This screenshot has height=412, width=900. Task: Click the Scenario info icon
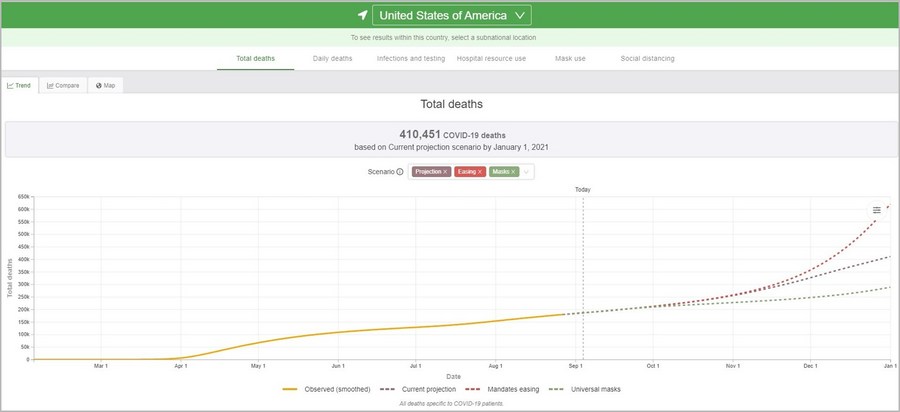click(400, 171)
